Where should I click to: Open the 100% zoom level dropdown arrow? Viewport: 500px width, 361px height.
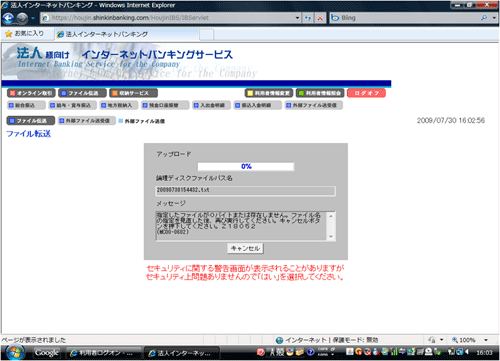(x=486, y=340)
